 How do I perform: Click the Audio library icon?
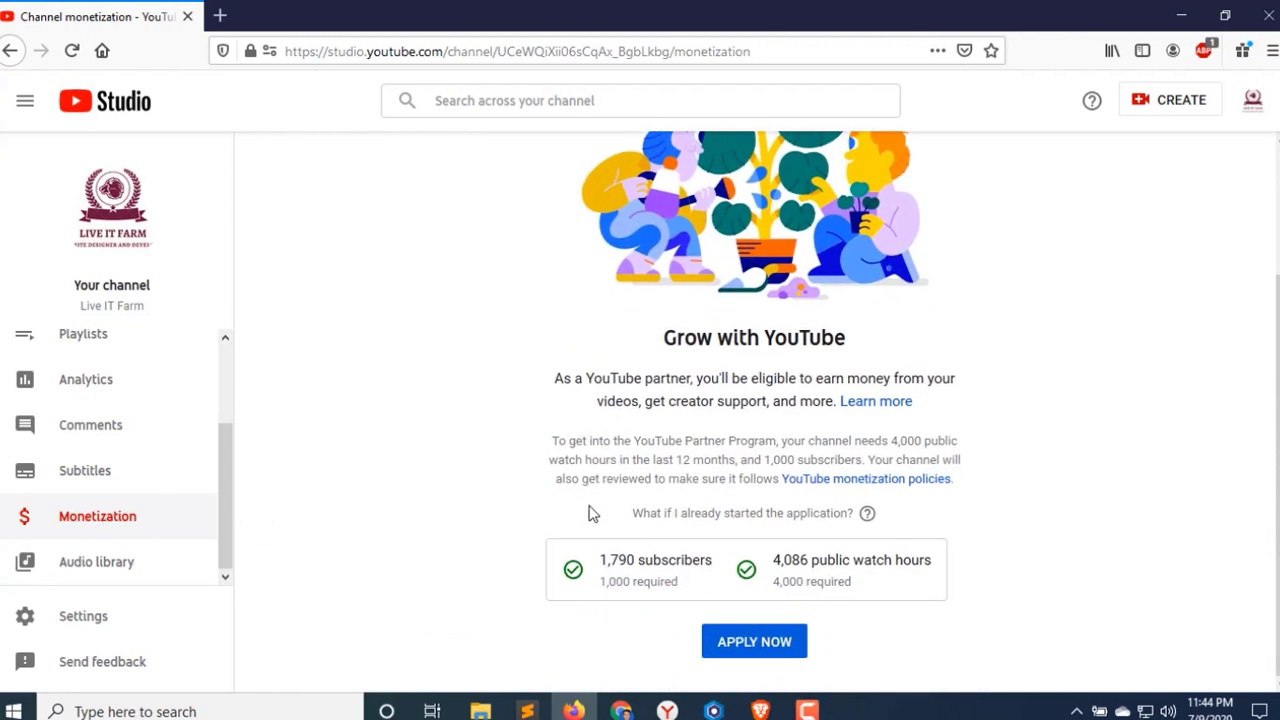pyautogui.click(x=25, y=562)
